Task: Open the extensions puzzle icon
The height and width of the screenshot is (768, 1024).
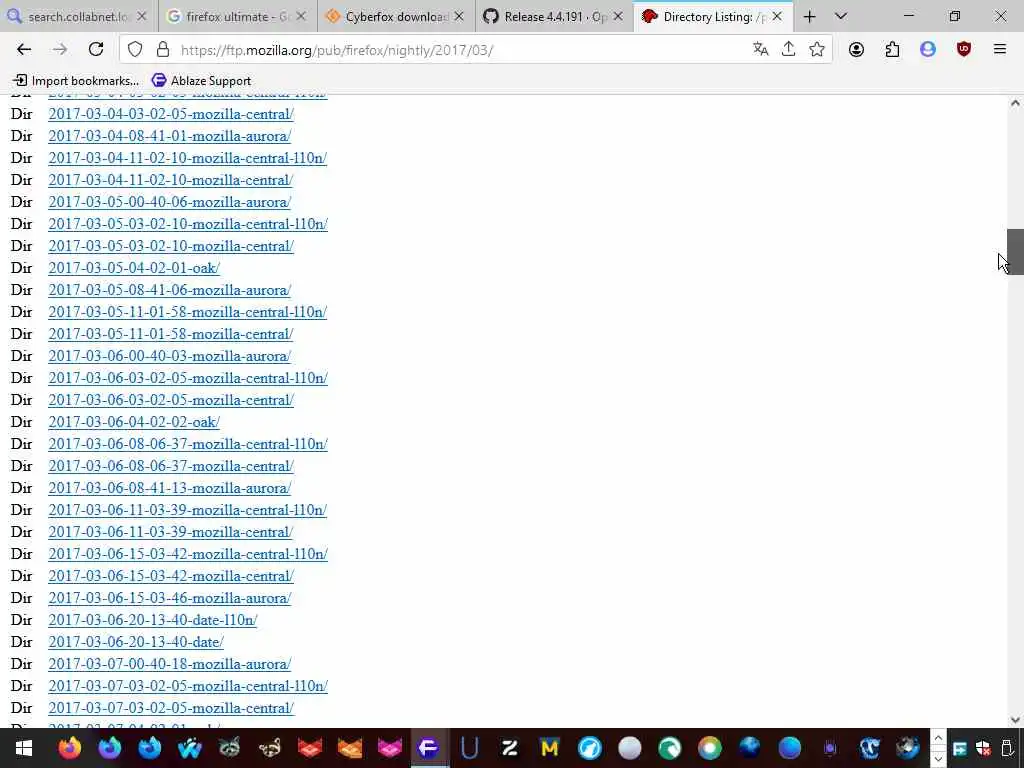Action: point(892,49)
